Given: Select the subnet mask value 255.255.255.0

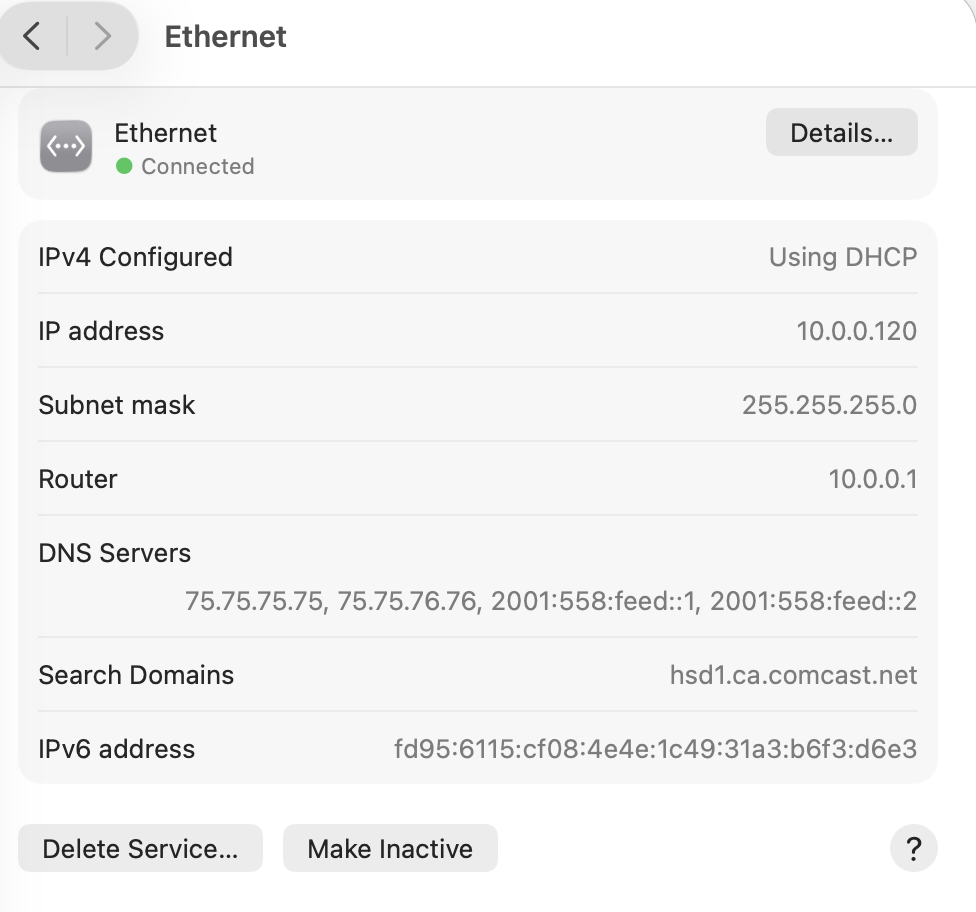Looking at the screenshot, I should tap(829, 405).
